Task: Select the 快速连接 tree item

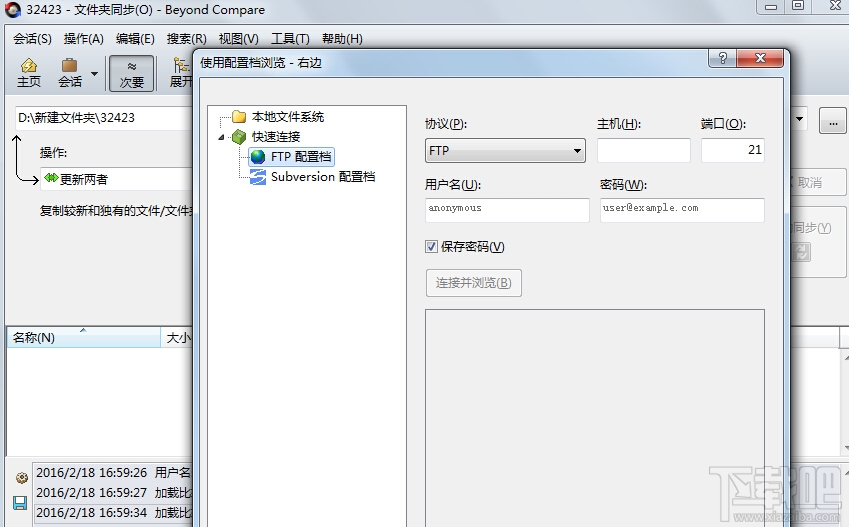Action: [x=276, y=136]
